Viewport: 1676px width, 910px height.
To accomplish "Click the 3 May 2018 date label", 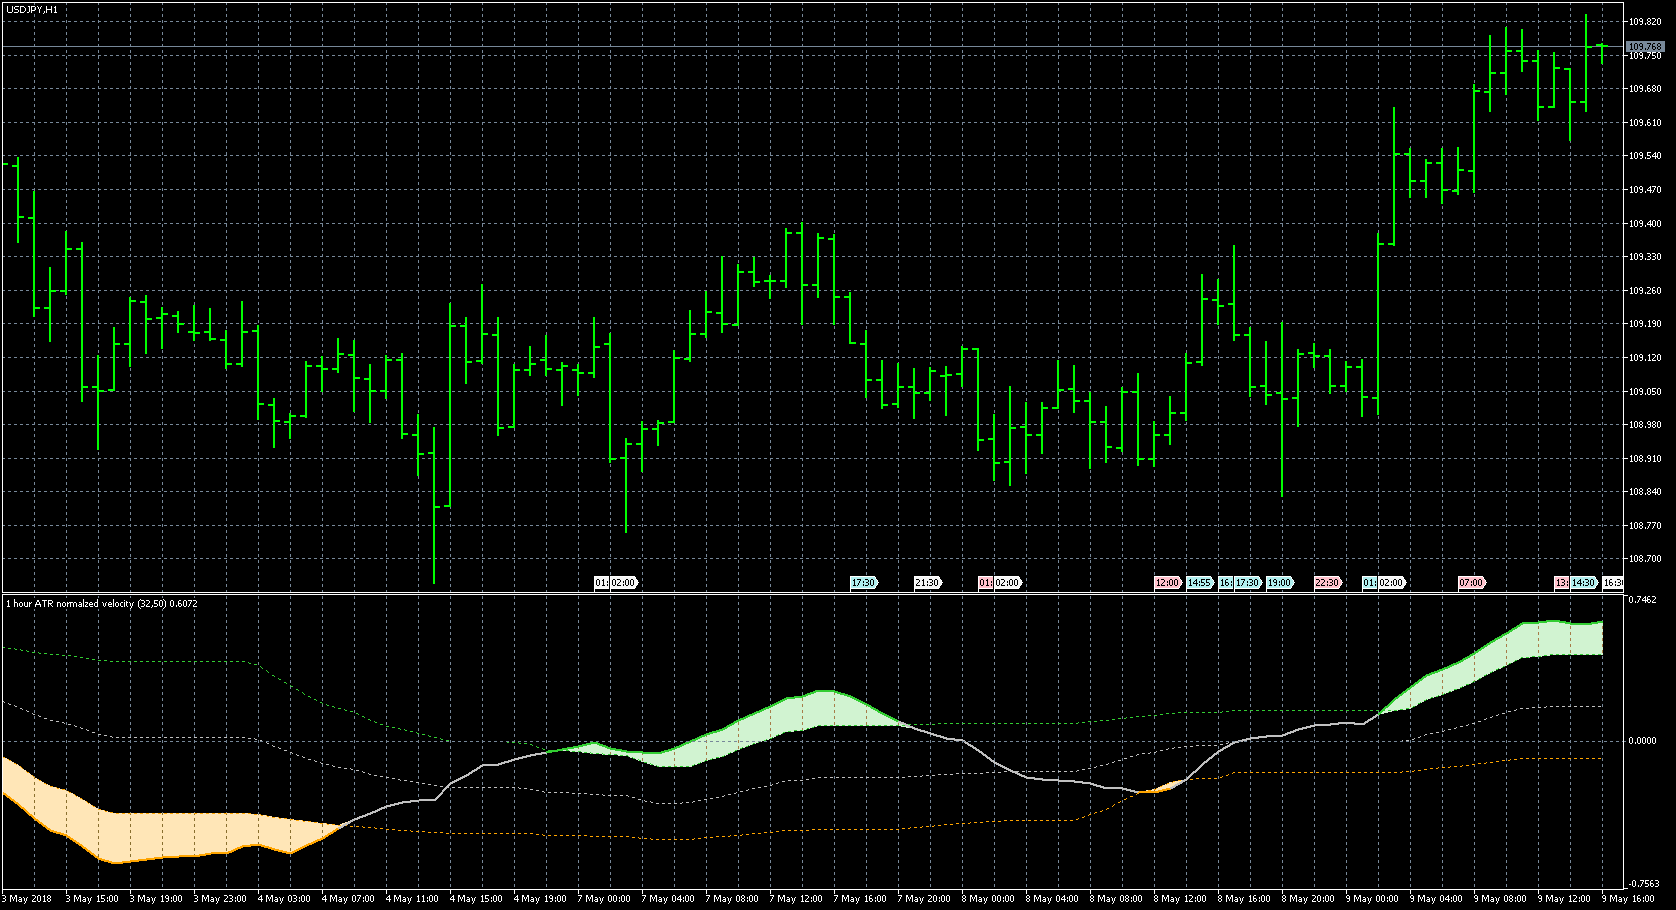I will 28,899.
